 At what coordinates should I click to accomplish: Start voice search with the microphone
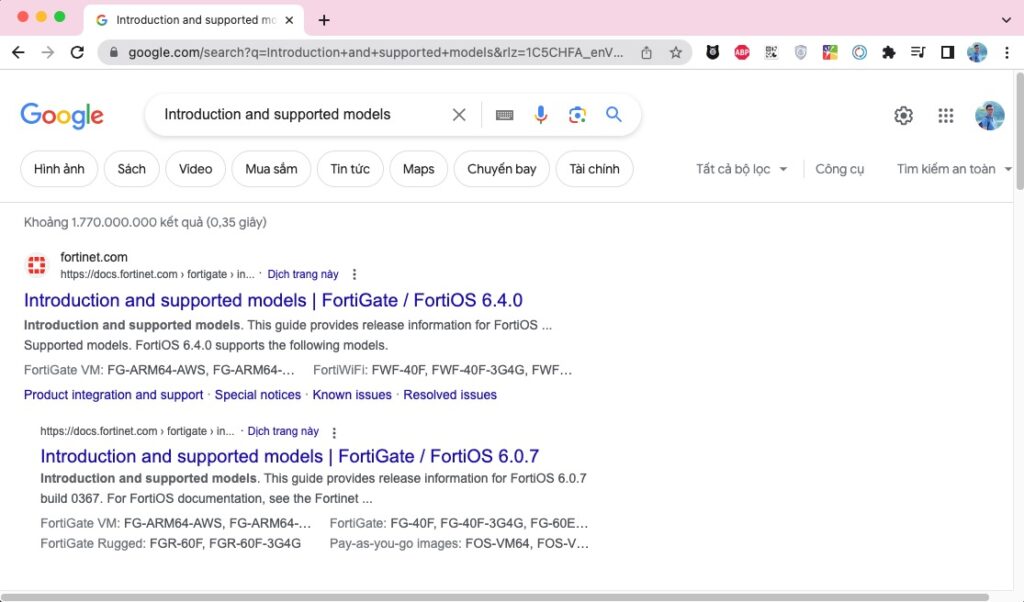(541, 115)
